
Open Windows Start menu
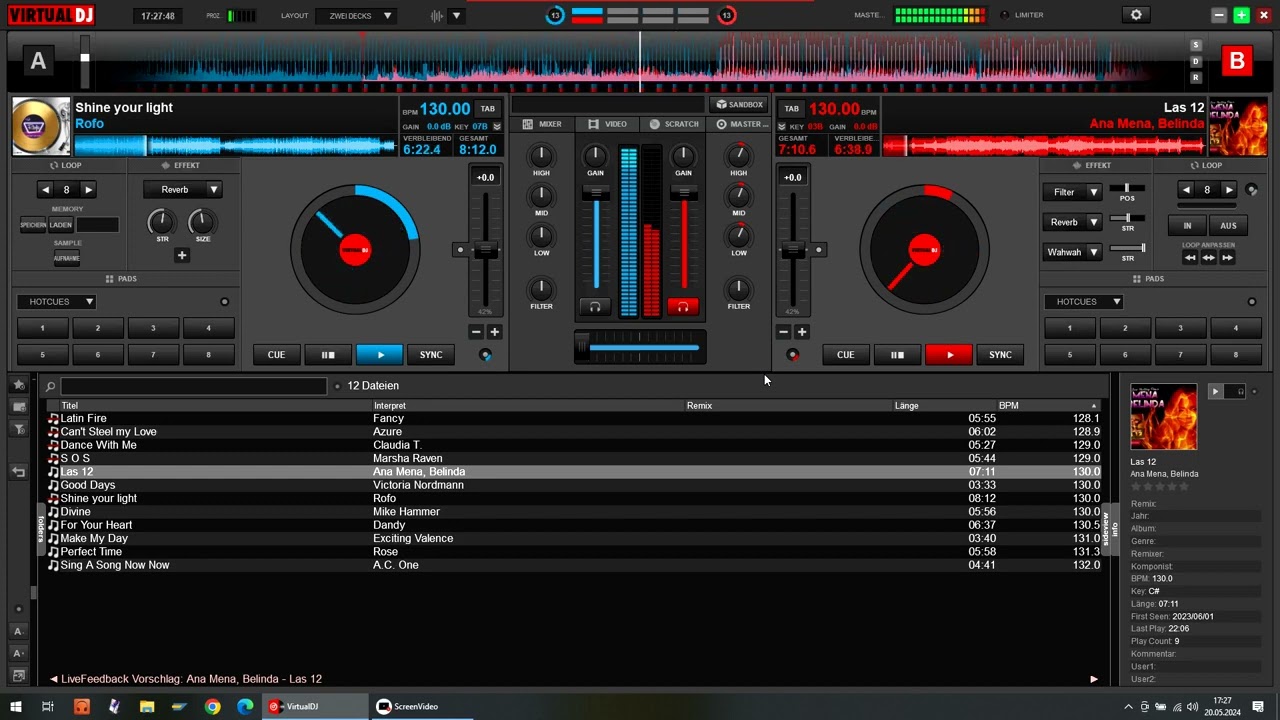[15, 706]
